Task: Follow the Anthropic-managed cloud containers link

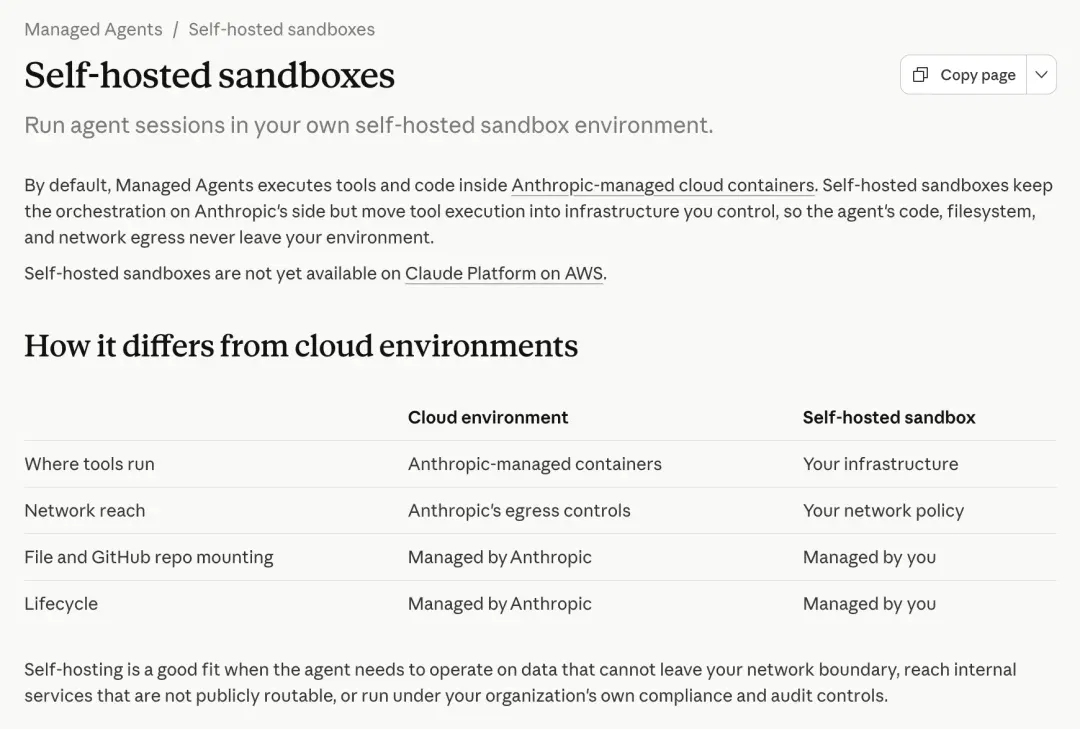Action: (663, 185)
